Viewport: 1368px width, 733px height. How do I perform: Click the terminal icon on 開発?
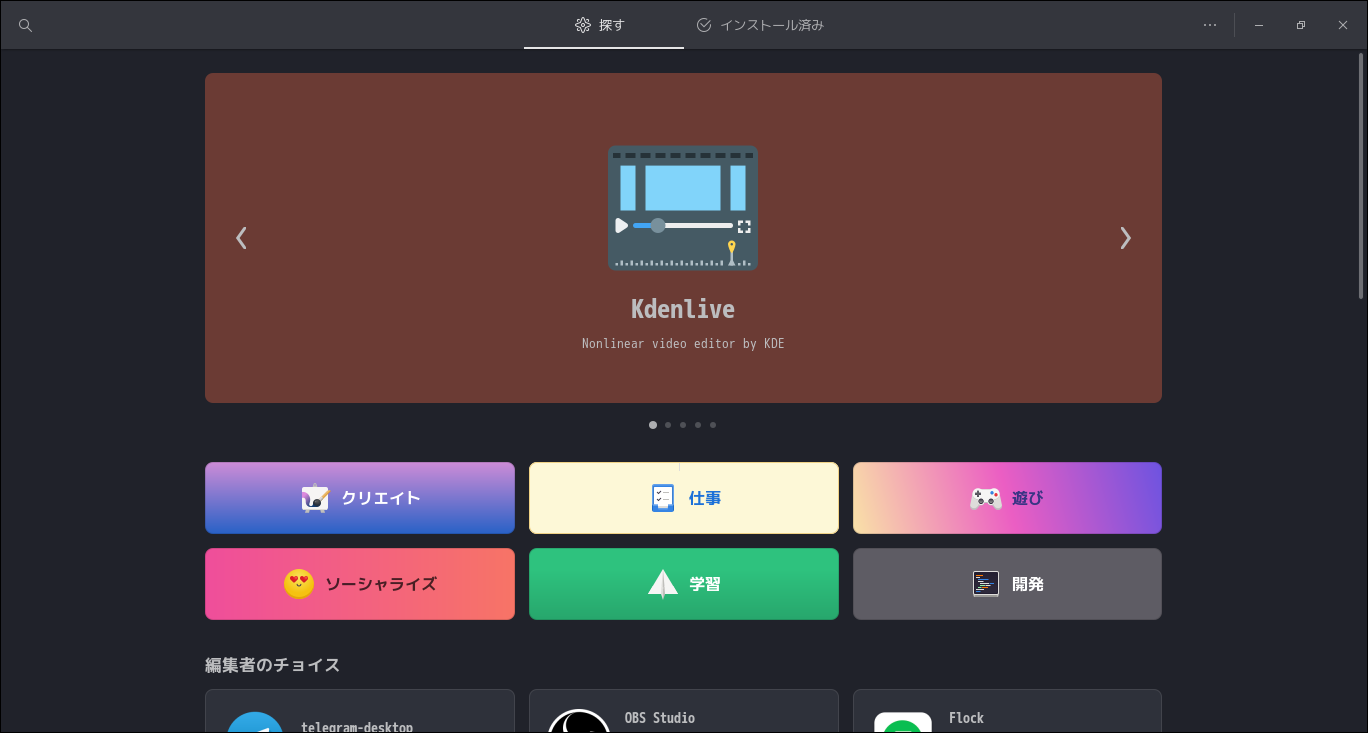[x=986, y=584]
